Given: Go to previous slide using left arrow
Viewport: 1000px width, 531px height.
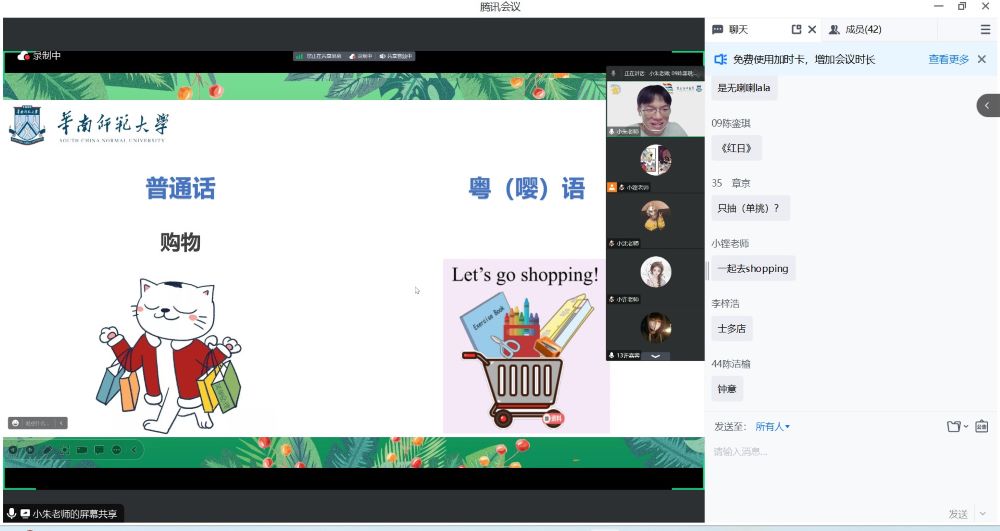Looking at the screenshot, I should [x=14, y=450].
